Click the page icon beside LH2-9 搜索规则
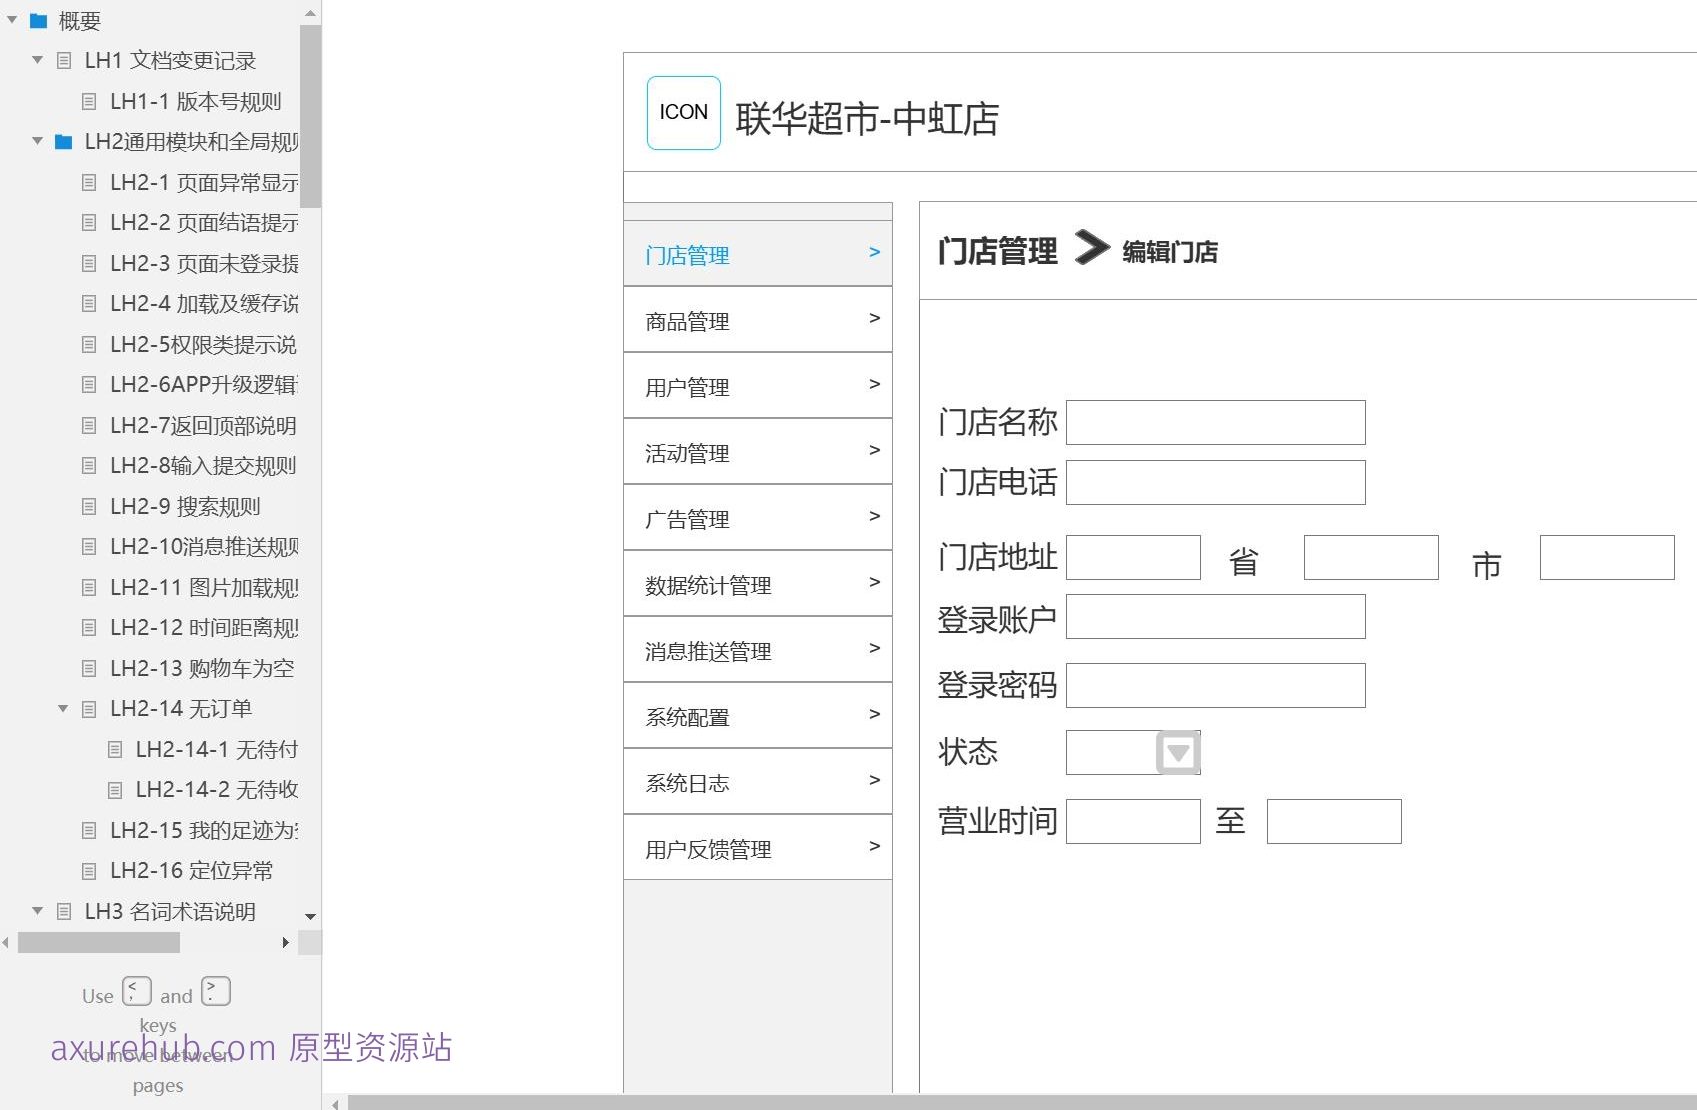The image size is (1697, 1110). [89, 507]
